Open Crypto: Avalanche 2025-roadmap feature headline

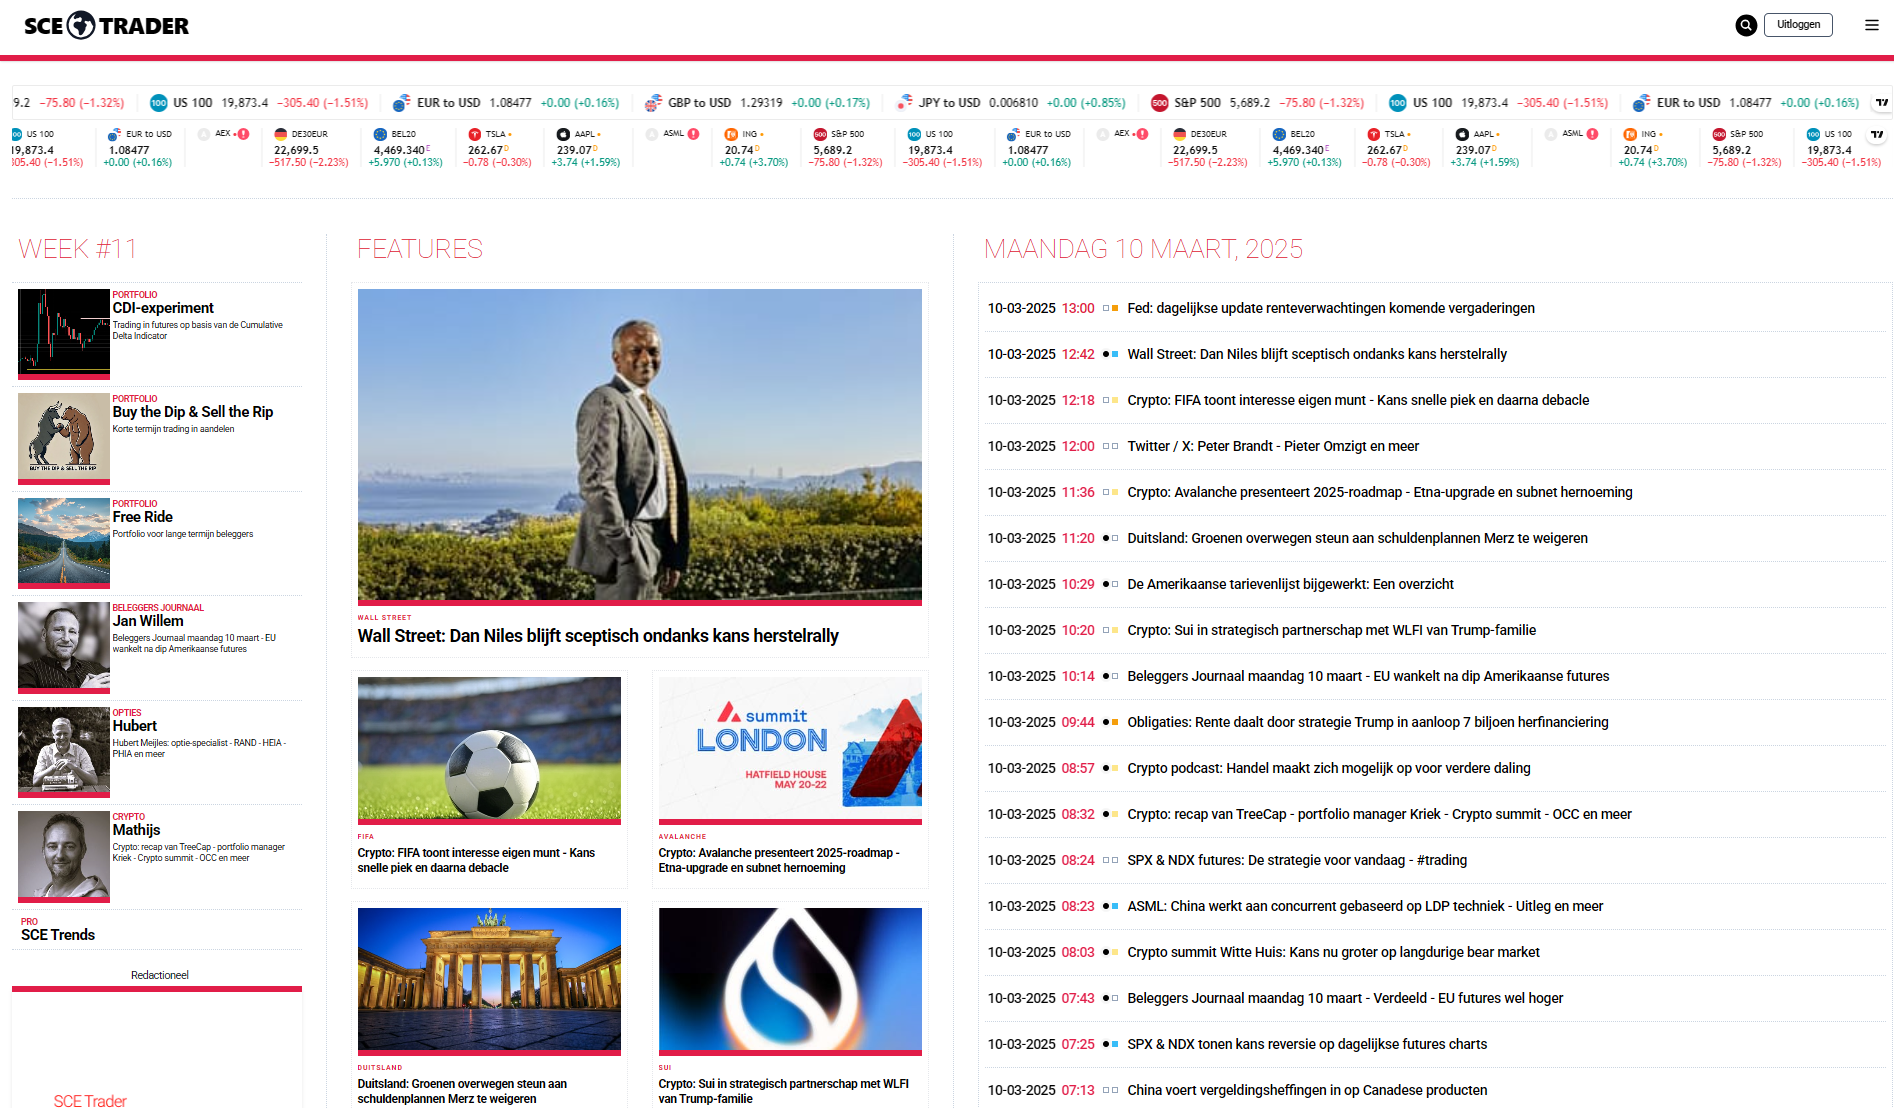click(x=780, y=860)
